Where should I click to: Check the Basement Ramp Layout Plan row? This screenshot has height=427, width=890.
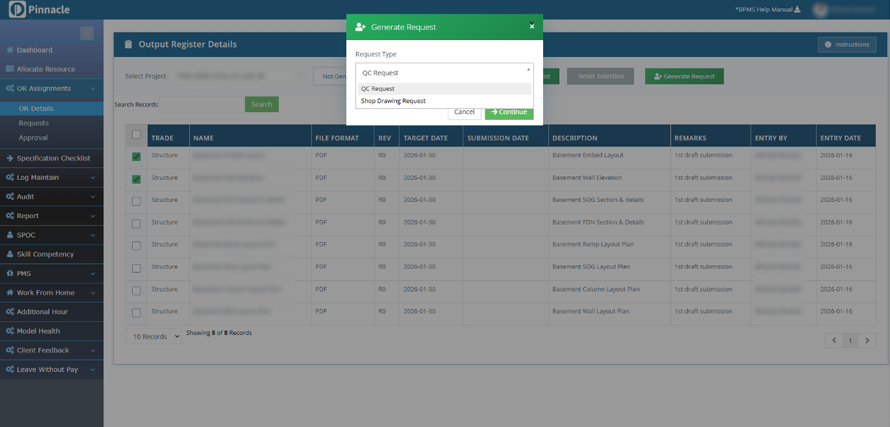click(136, 246)
